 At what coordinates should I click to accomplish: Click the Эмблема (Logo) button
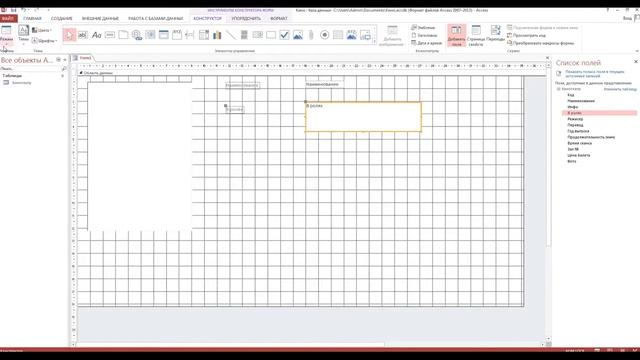pos(423,28)
